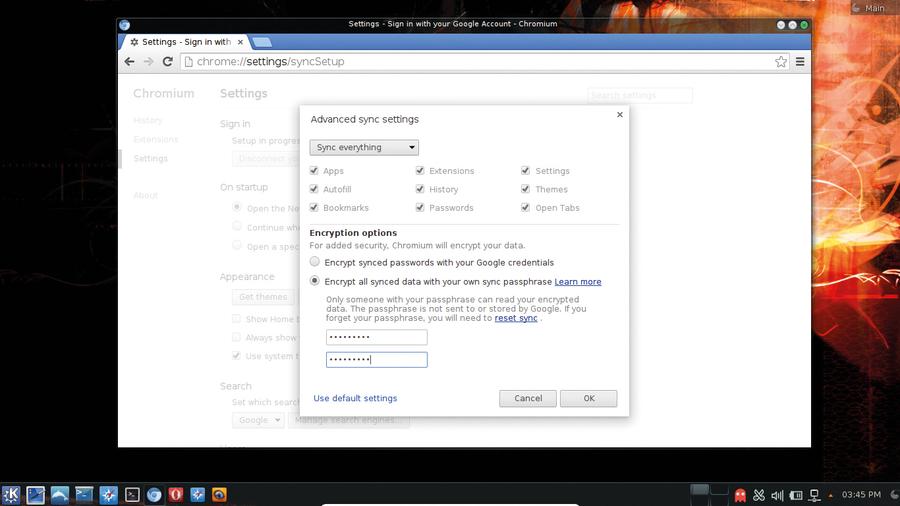Open the Learn more link
This screenshot has width=900, height=506.
[577, 282]
